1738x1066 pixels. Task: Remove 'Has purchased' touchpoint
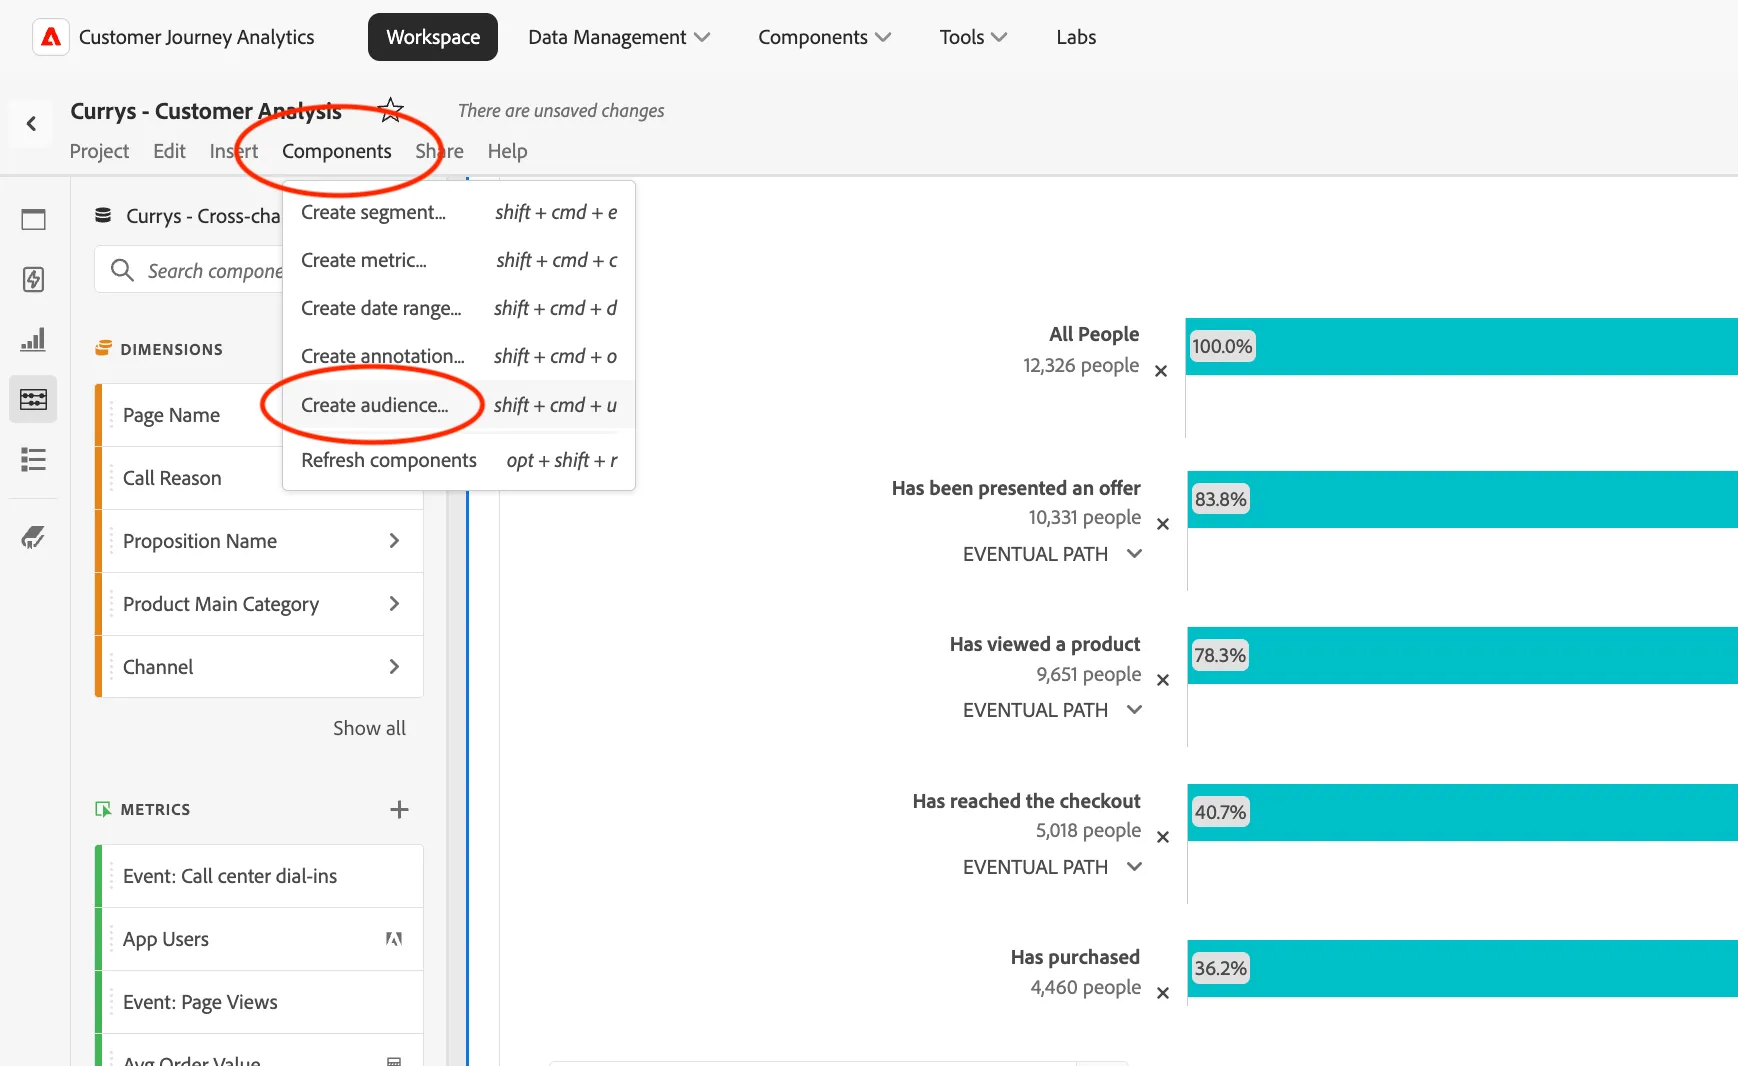pos(1163,993)
